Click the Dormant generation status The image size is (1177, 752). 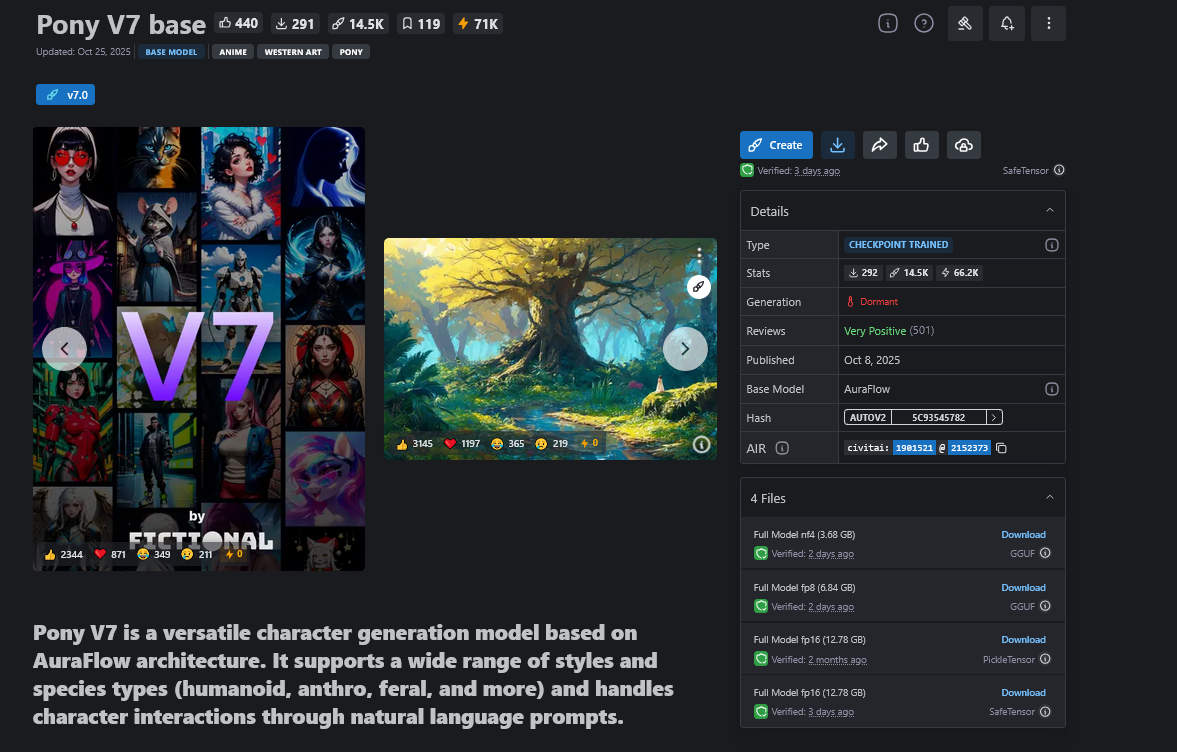872,302
